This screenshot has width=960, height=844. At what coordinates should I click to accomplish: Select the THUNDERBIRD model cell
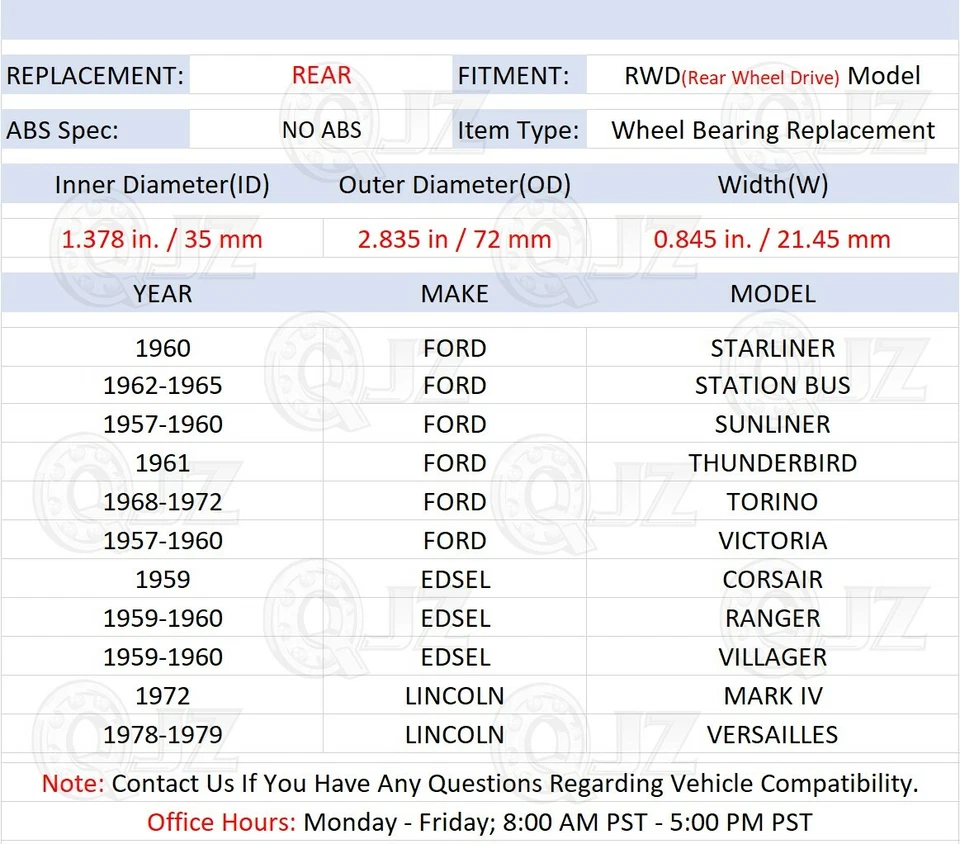pos(773,463)
